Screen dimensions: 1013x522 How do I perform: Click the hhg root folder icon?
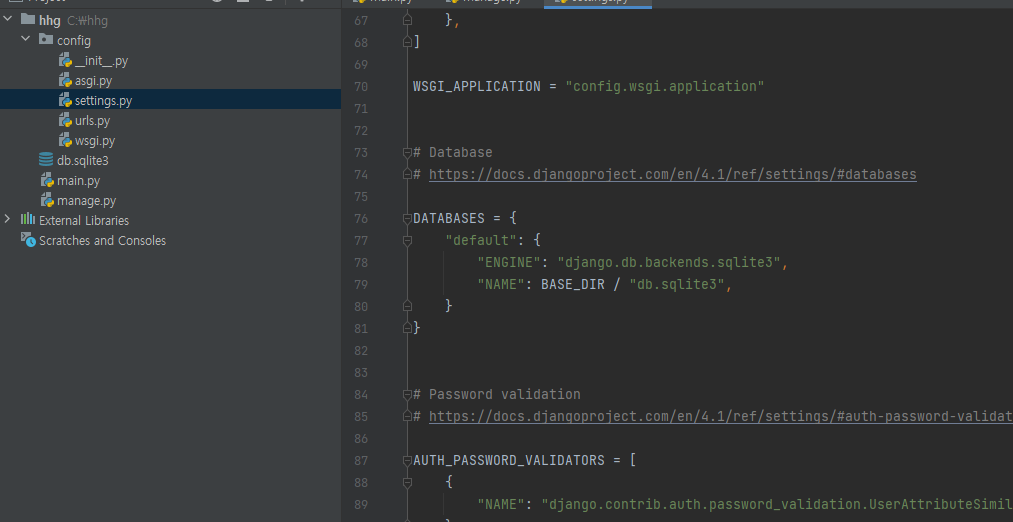tap(28, 19)
